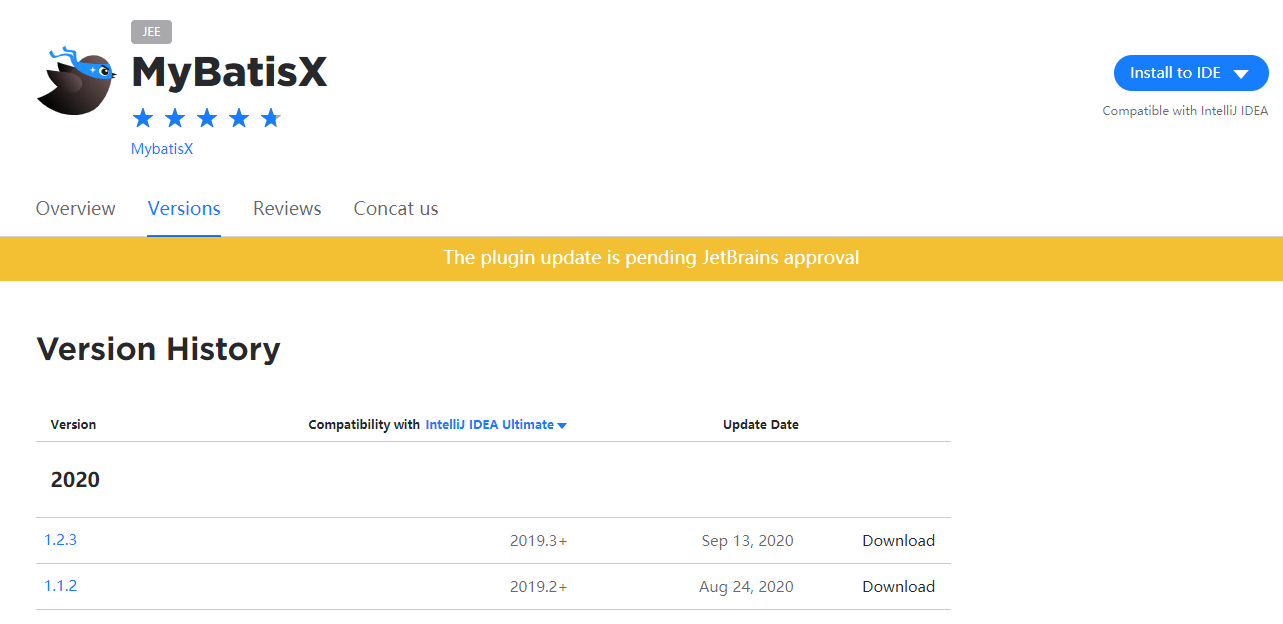The image size is (1283, 624).
Task: Click the fifth rating star
Action: pos(271,119)
